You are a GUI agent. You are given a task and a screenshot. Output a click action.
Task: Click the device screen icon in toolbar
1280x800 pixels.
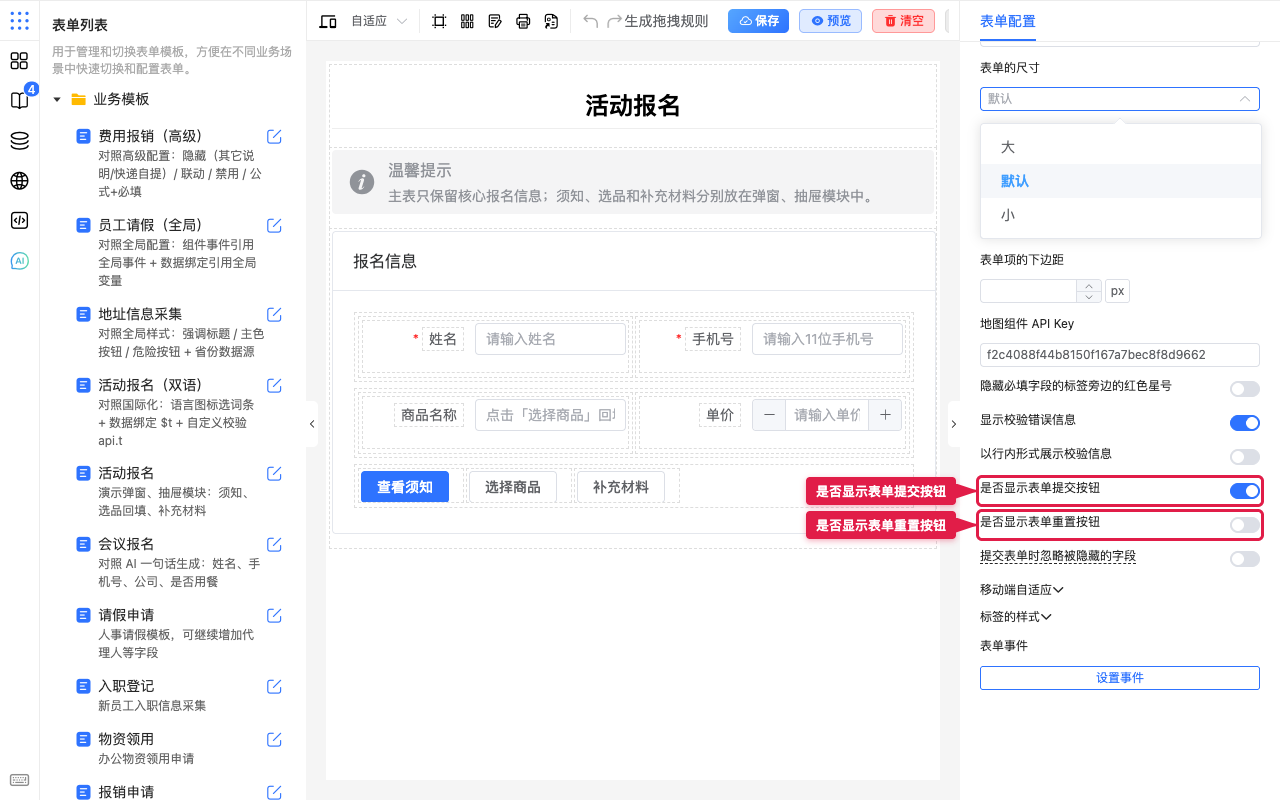(x=328, y=21)
